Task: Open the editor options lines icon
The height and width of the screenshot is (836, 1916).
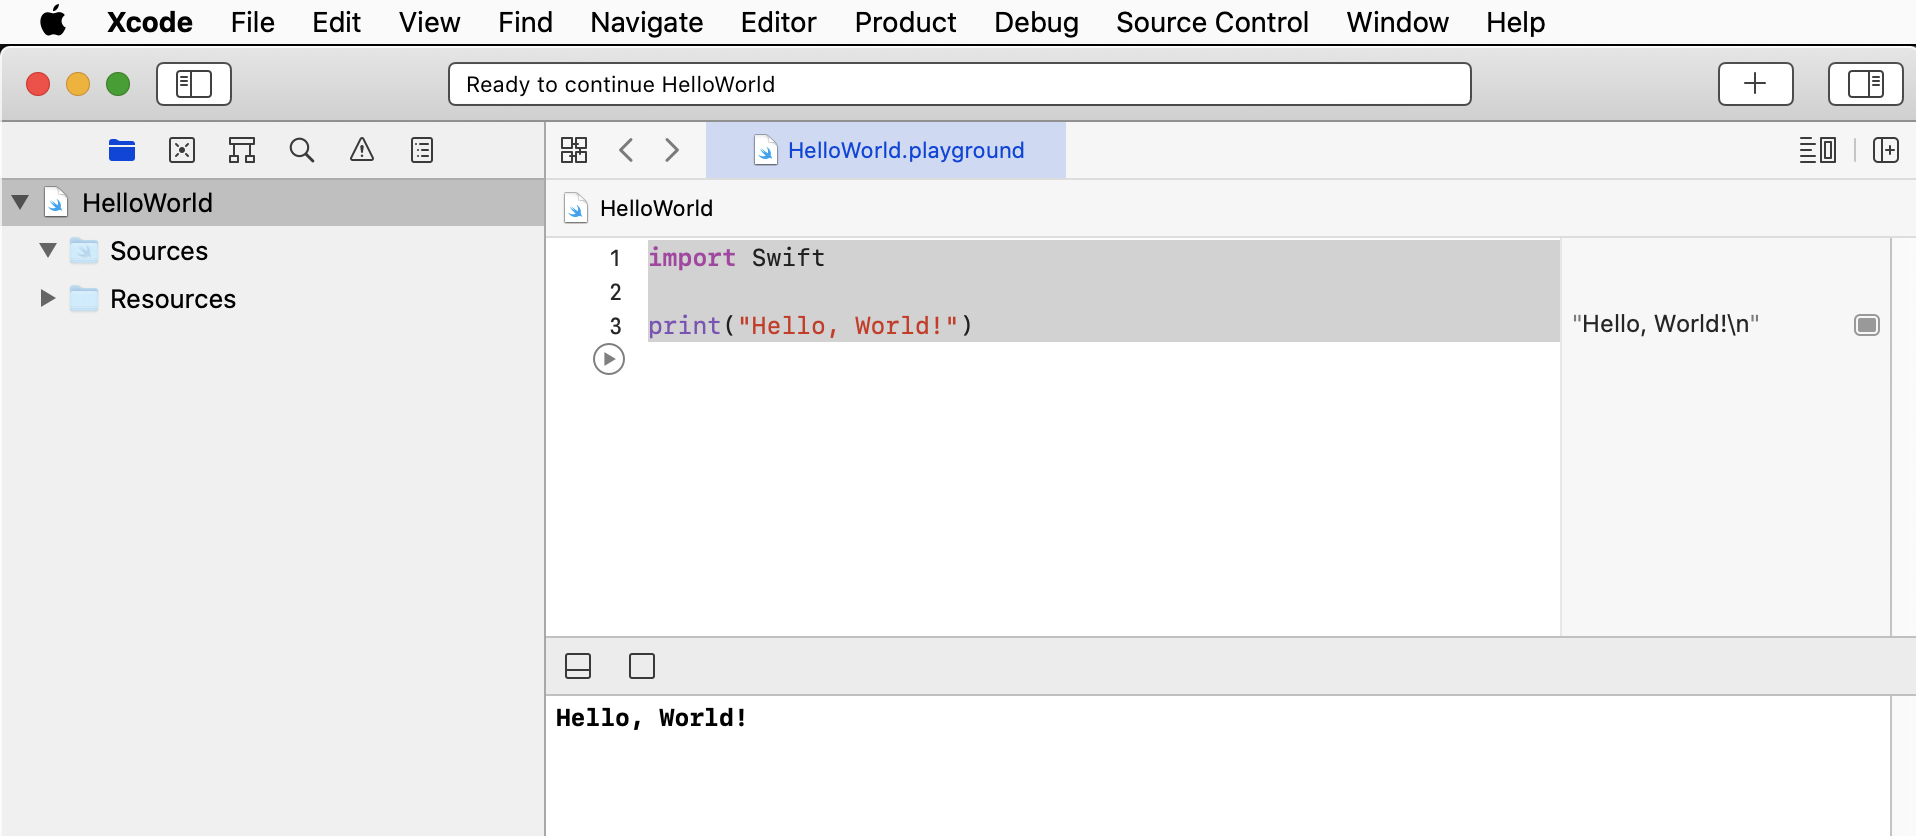Action: tap(1817, 150)
